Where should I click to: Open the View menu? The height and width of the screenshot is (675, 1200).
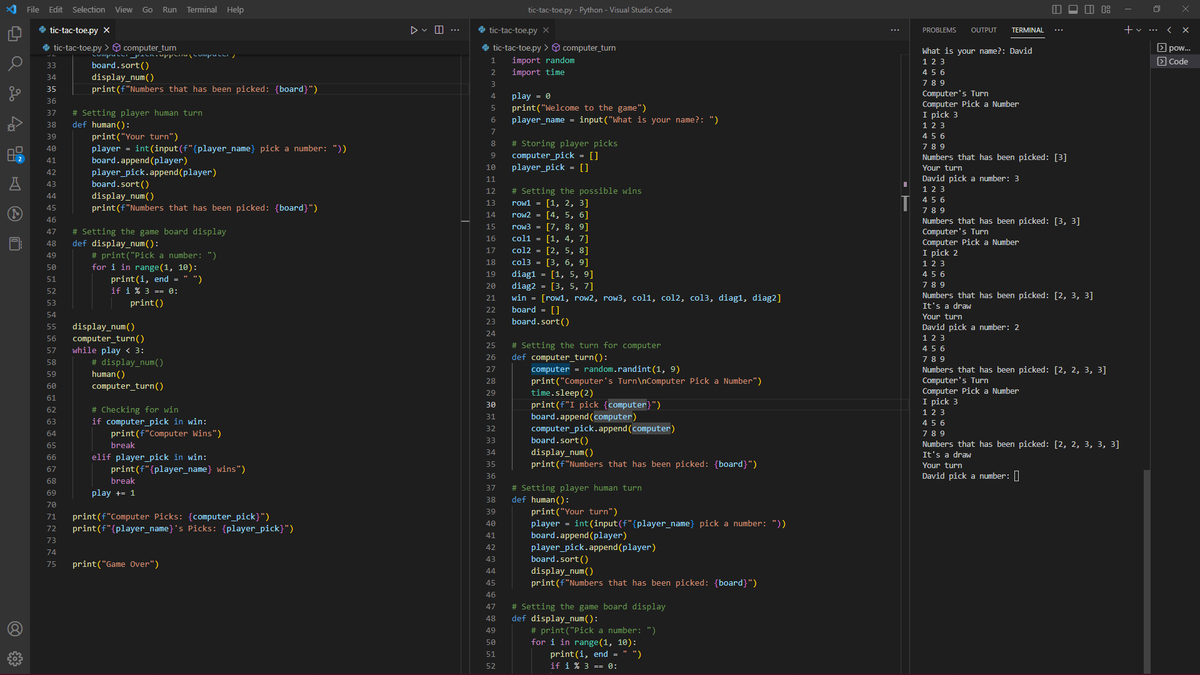(124, 9)
